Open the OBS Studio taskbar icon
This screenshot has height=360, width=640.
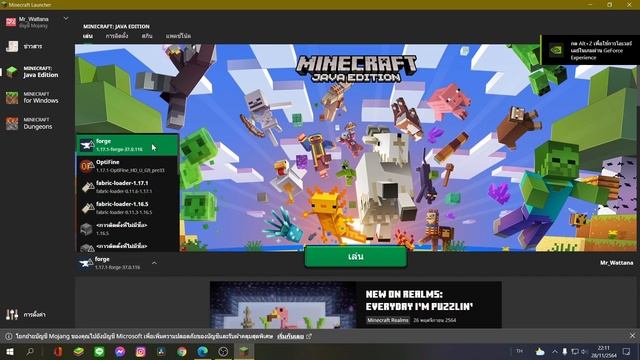[x=223, y=351]
